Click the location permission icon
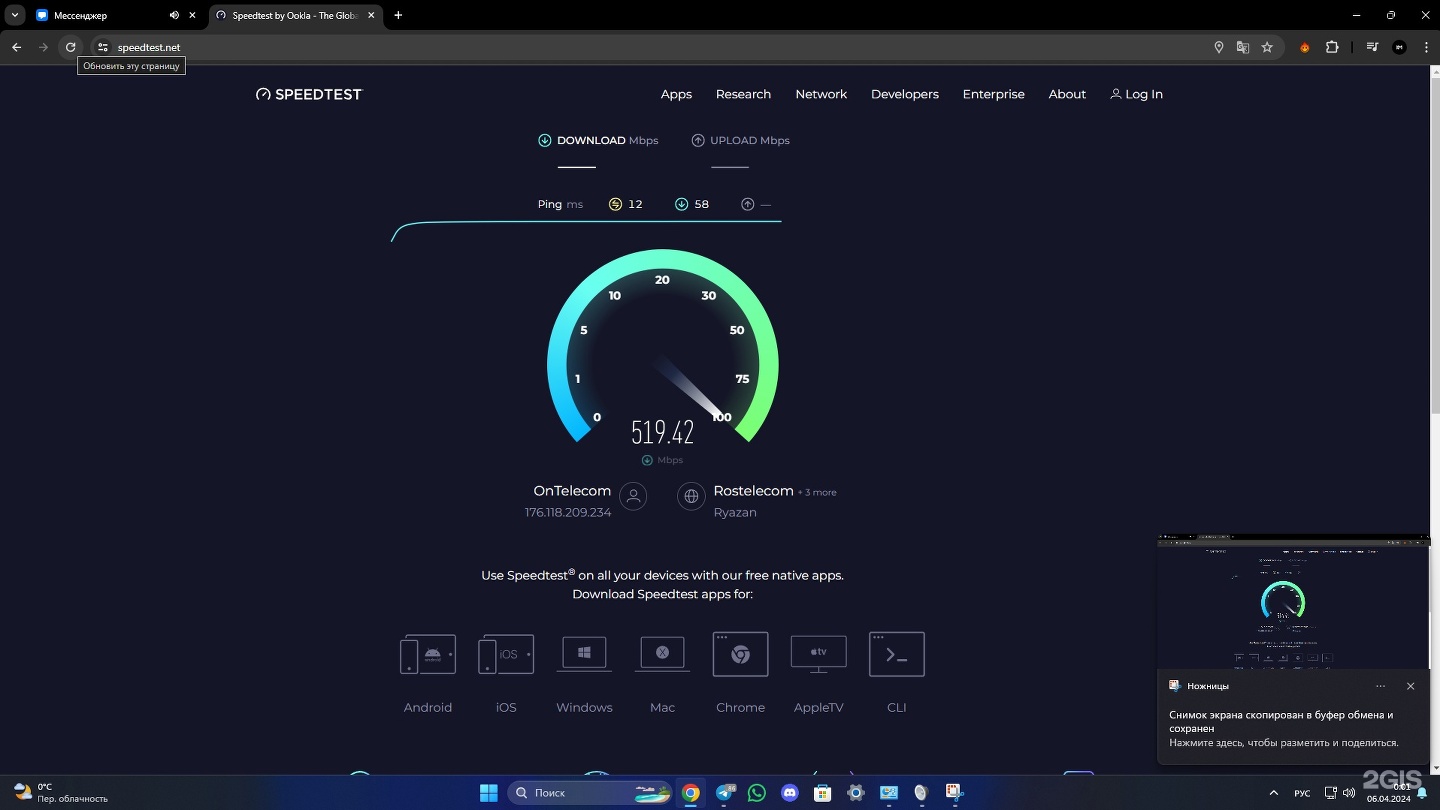1440x810 pixels. pyautogui.click(x=1218, y=47)
